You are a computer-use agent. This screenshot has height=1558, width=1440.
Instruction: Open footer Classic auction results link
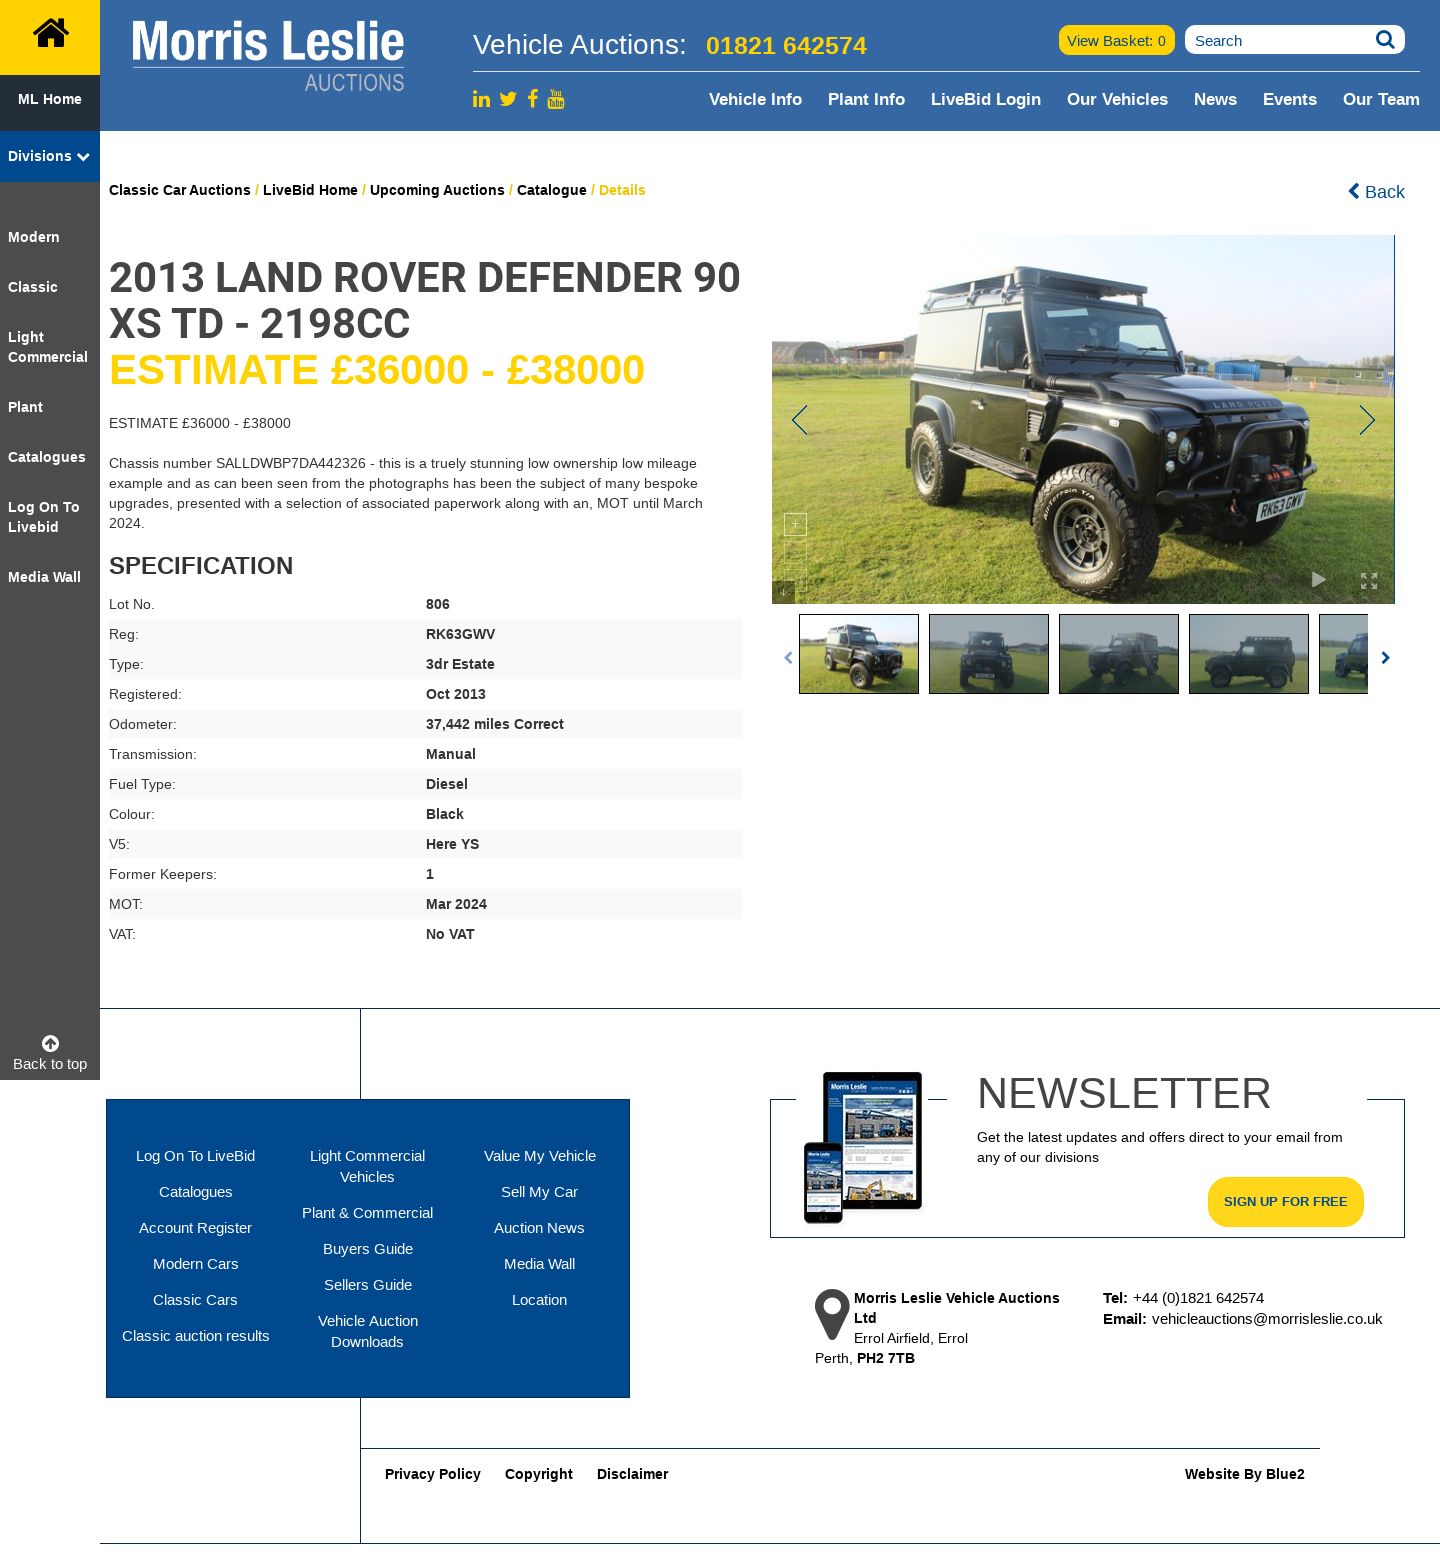click(196, 1336)
